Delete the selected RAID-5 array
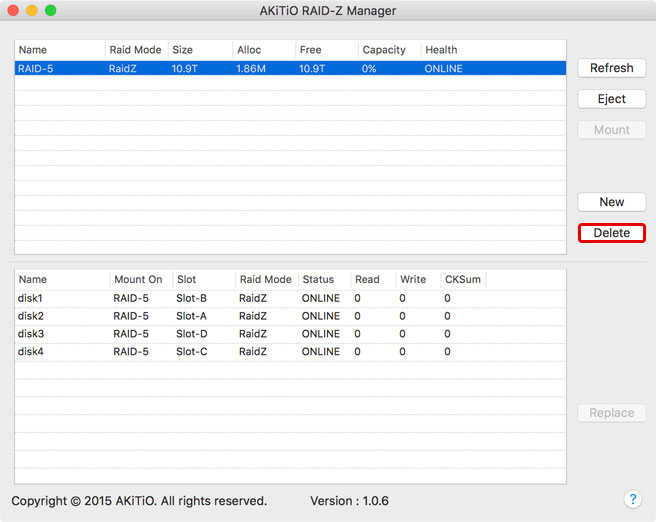The height and width of the screenshot is (522, 656). [611, 233]
